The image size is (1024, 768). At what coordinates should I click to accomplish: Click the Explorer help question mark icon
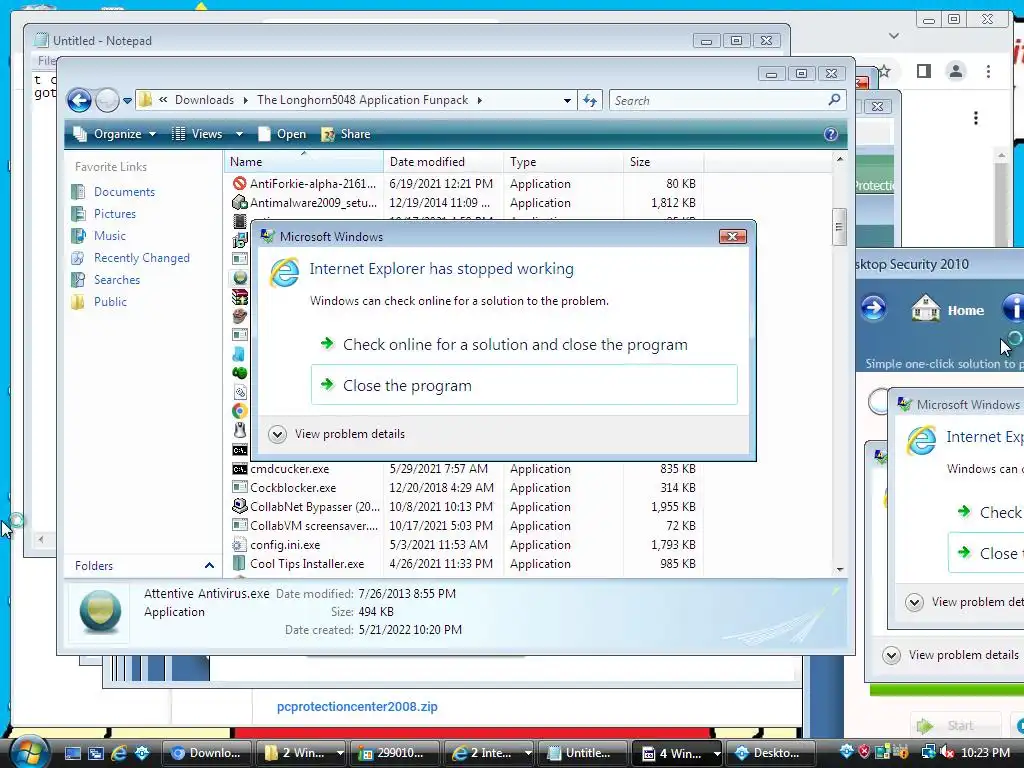(x=830, y=134)
